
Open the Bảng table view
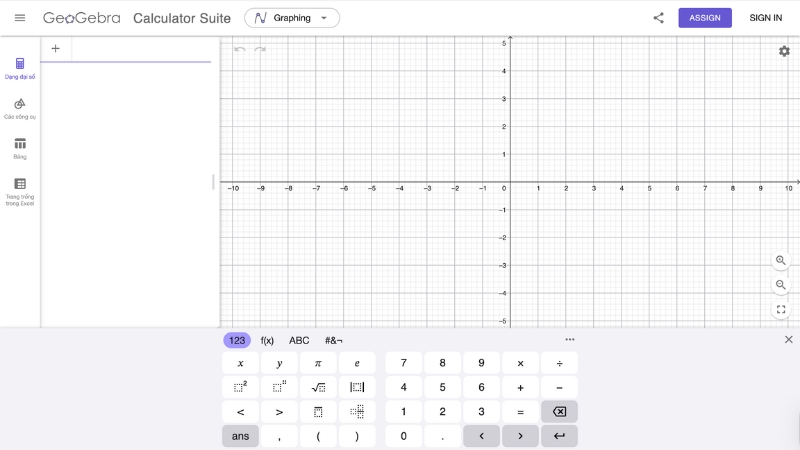click(20, 148)
